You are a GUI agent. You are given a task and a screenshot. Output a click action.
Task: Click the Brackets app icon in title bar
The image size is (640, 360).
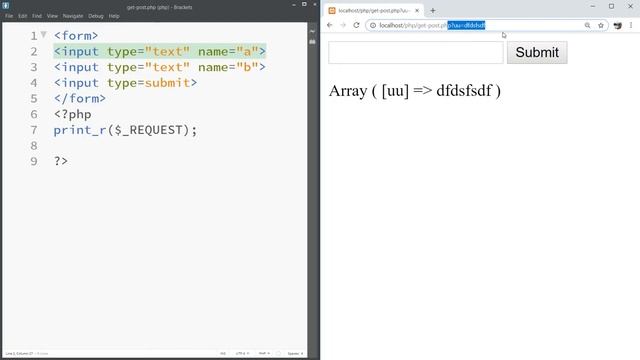[x=6, y=5]
